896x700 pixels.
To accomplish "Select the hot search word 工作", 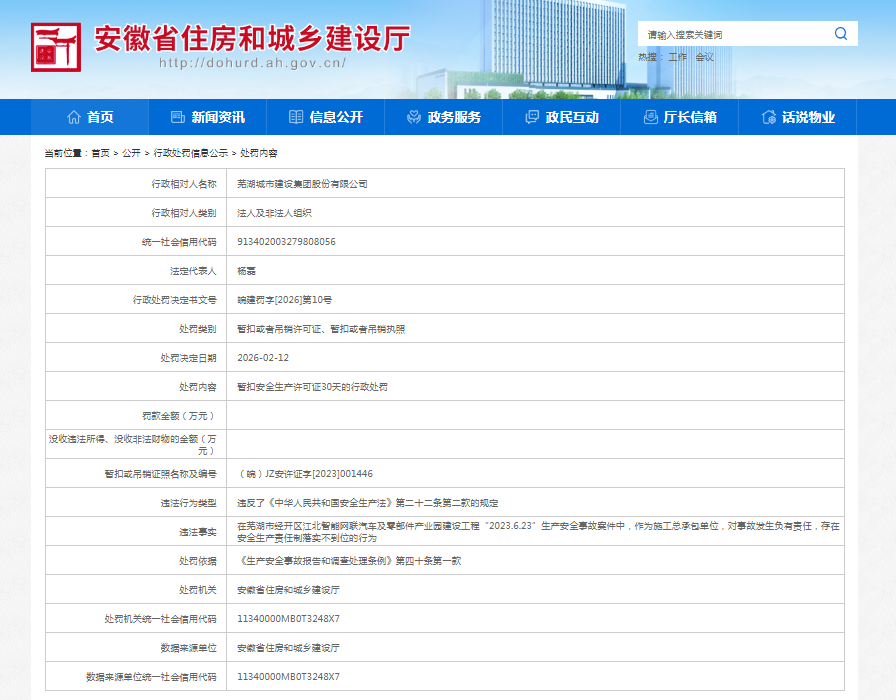I will (x=678, y=57).
